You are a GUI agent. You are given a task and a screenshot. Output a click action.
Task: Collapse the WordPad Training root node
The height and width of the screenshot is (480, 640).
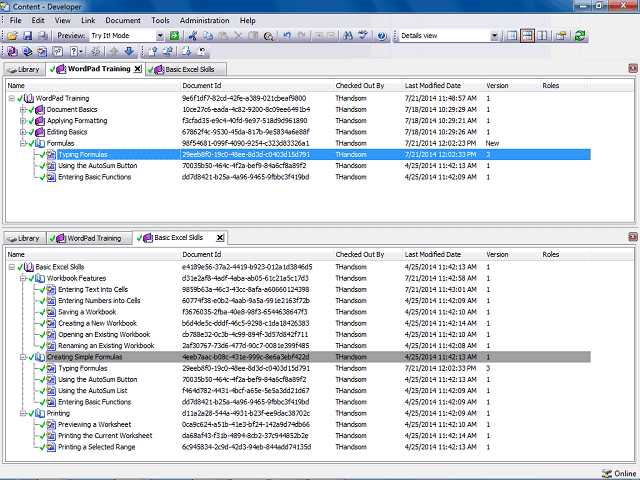[x=12, y=98]
